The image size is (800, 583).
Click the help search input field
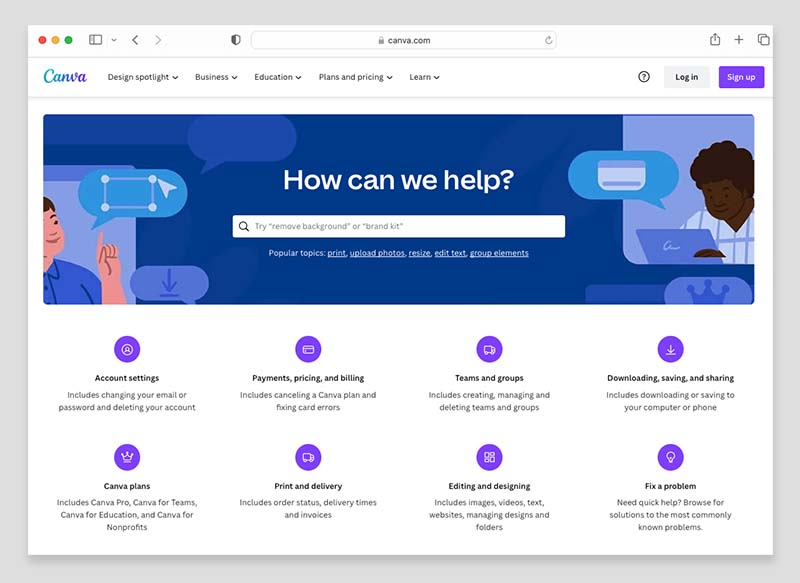400,226
